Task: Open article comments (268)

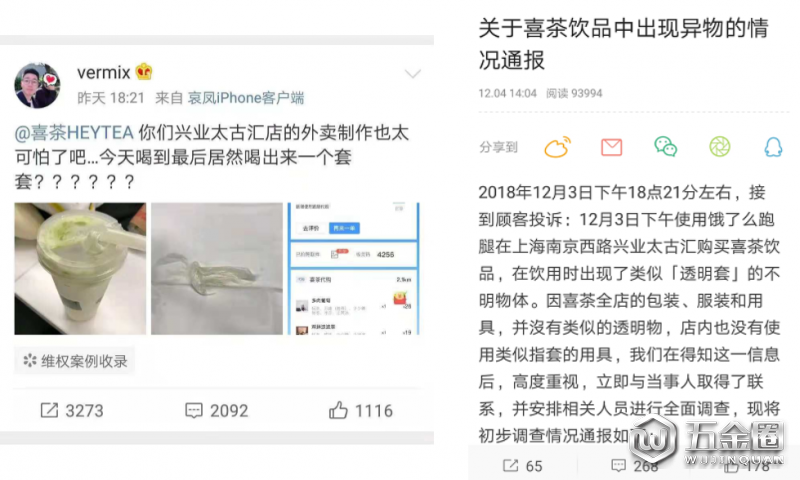Action: pyautogui.click(x=633, y=466)
